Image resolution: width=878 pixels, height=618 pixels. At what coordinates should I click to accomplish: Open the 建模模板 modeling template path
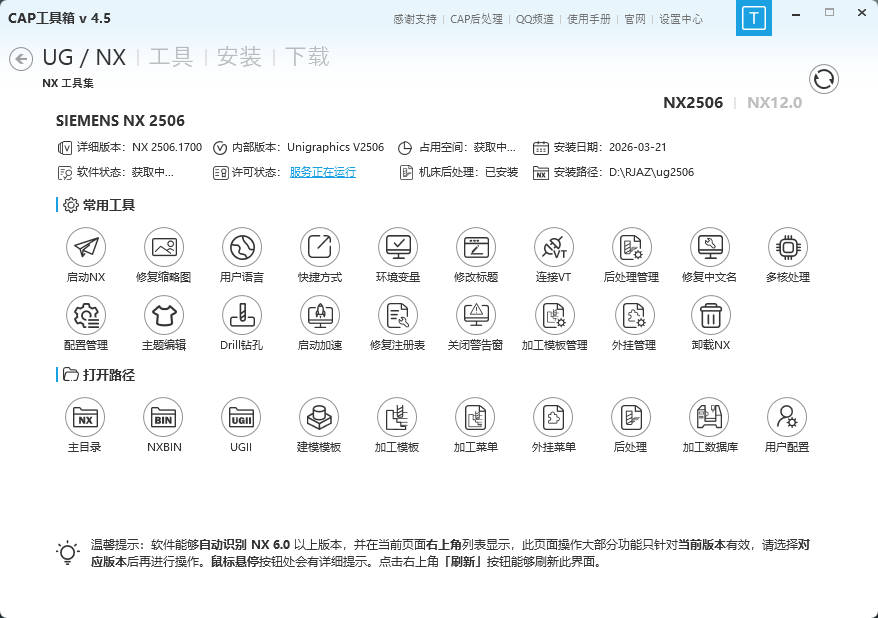(x=319, y=417)
